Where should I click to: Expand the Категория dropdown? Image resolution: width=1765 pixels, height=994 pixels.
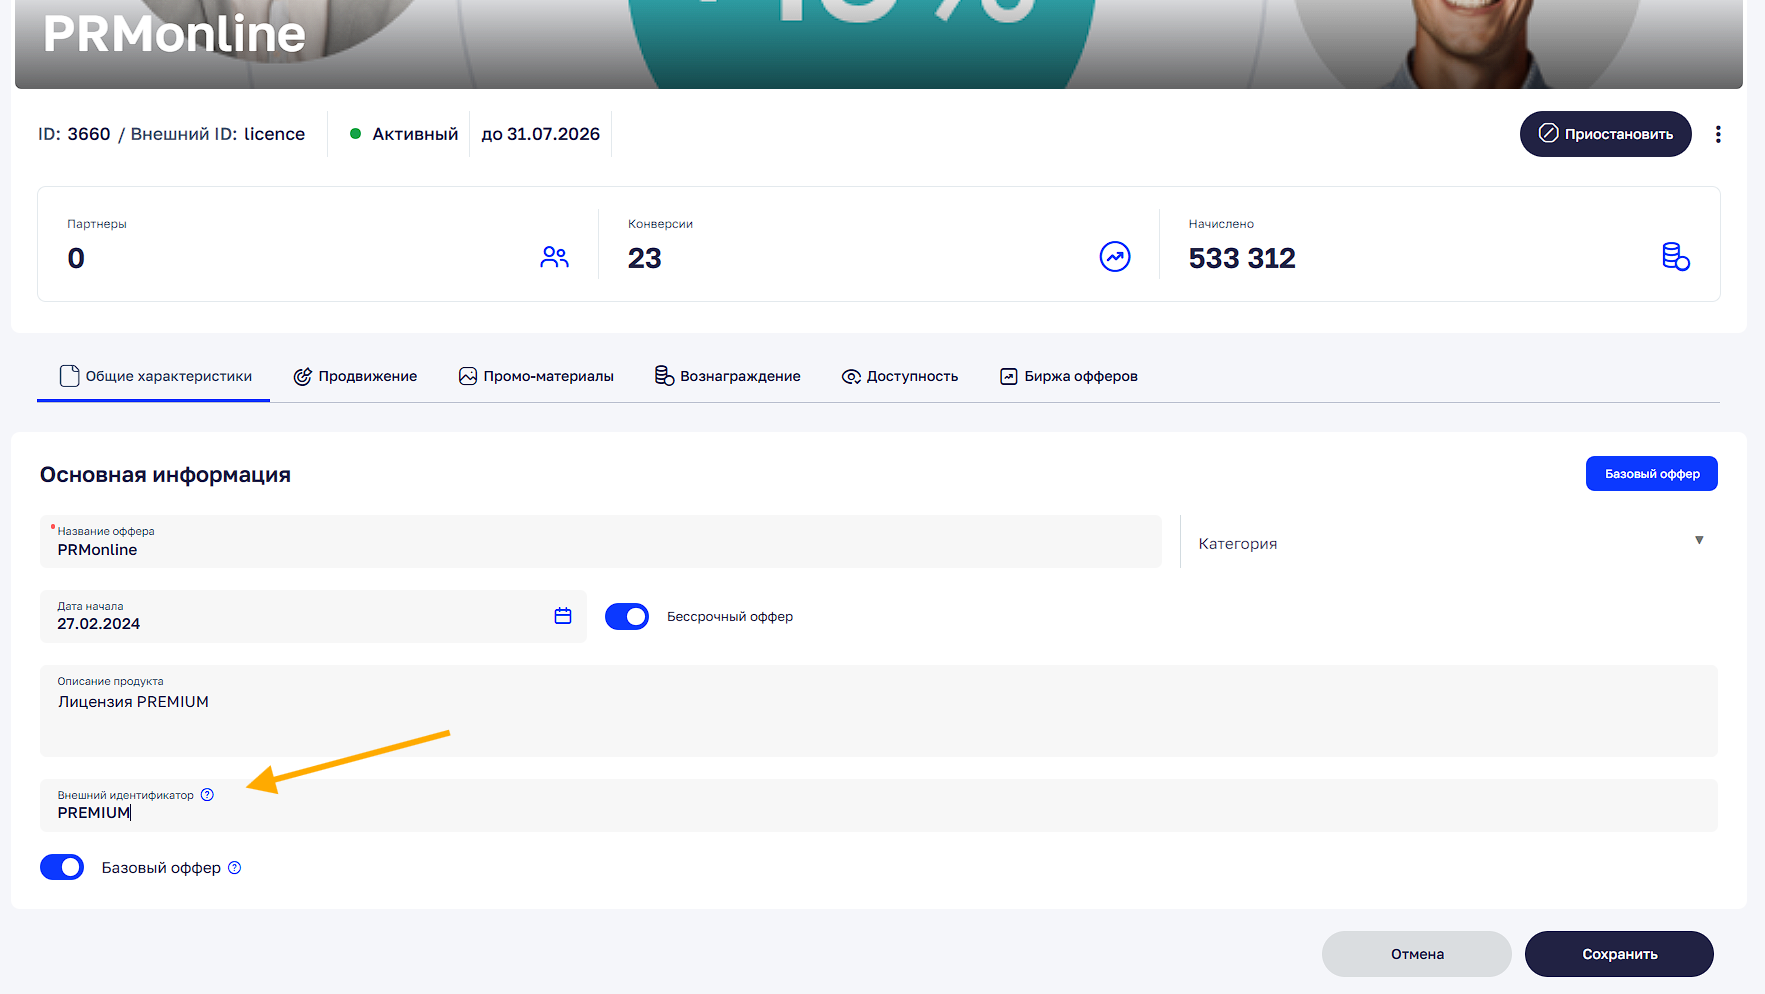(1440, 543)
